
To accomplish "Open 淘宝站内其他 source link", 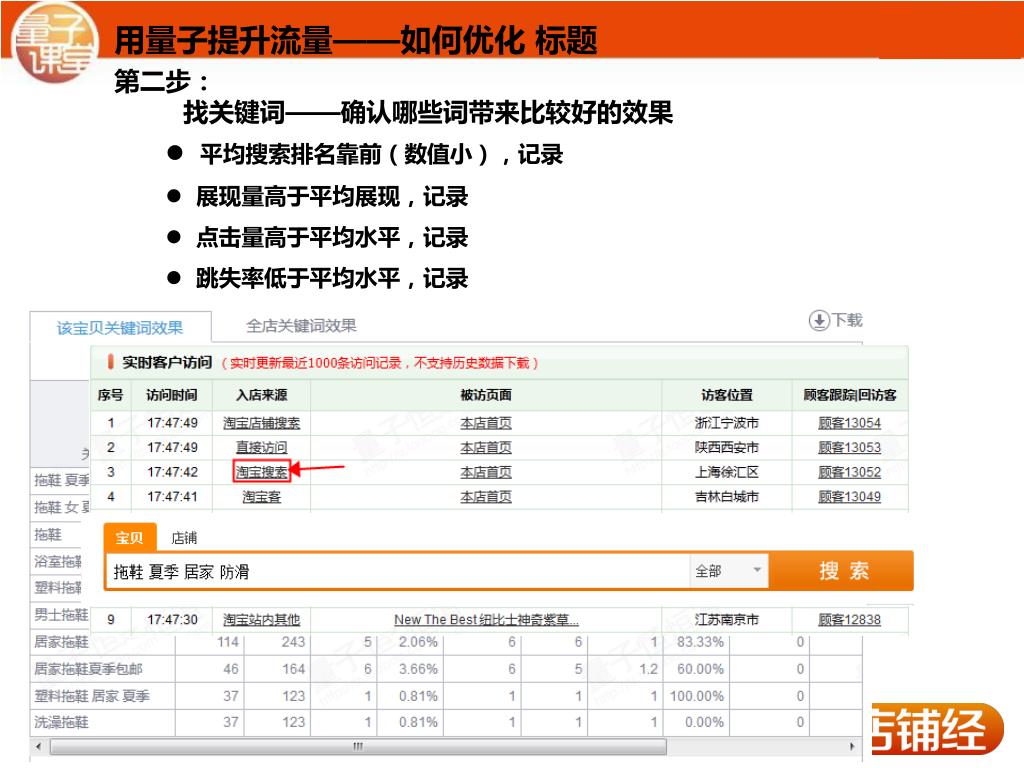I will click(x=261, y=620).
